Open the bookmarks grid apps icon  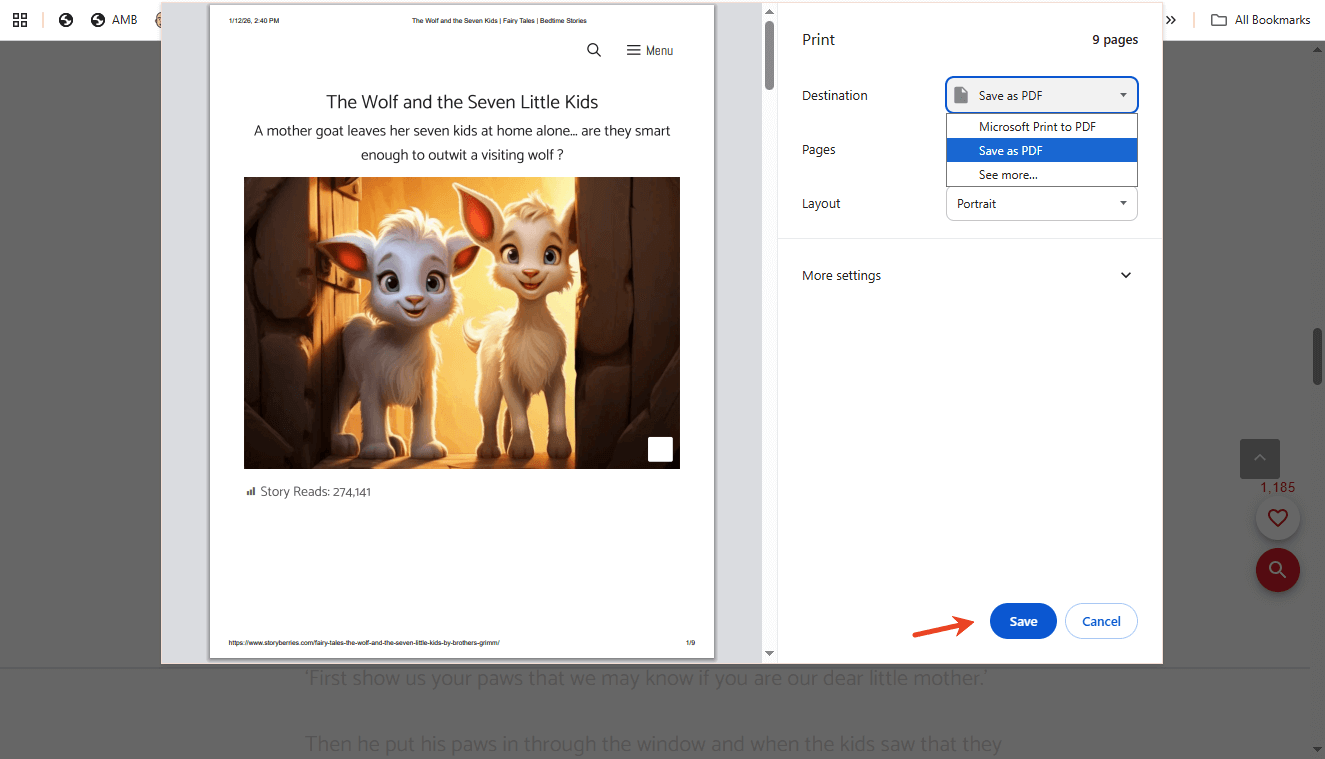20,19
